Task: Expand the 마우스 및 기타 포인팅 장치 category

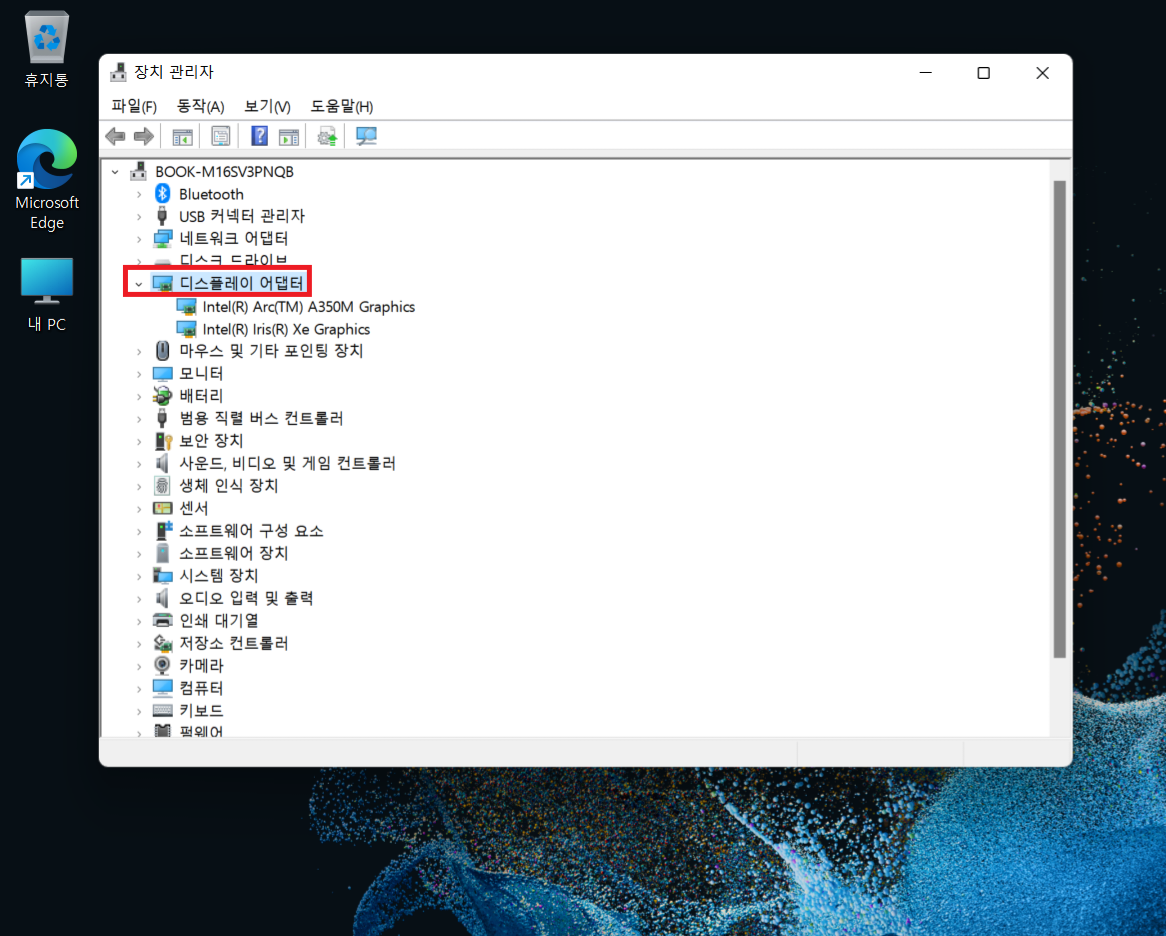Action: click(x=139, y=351)
